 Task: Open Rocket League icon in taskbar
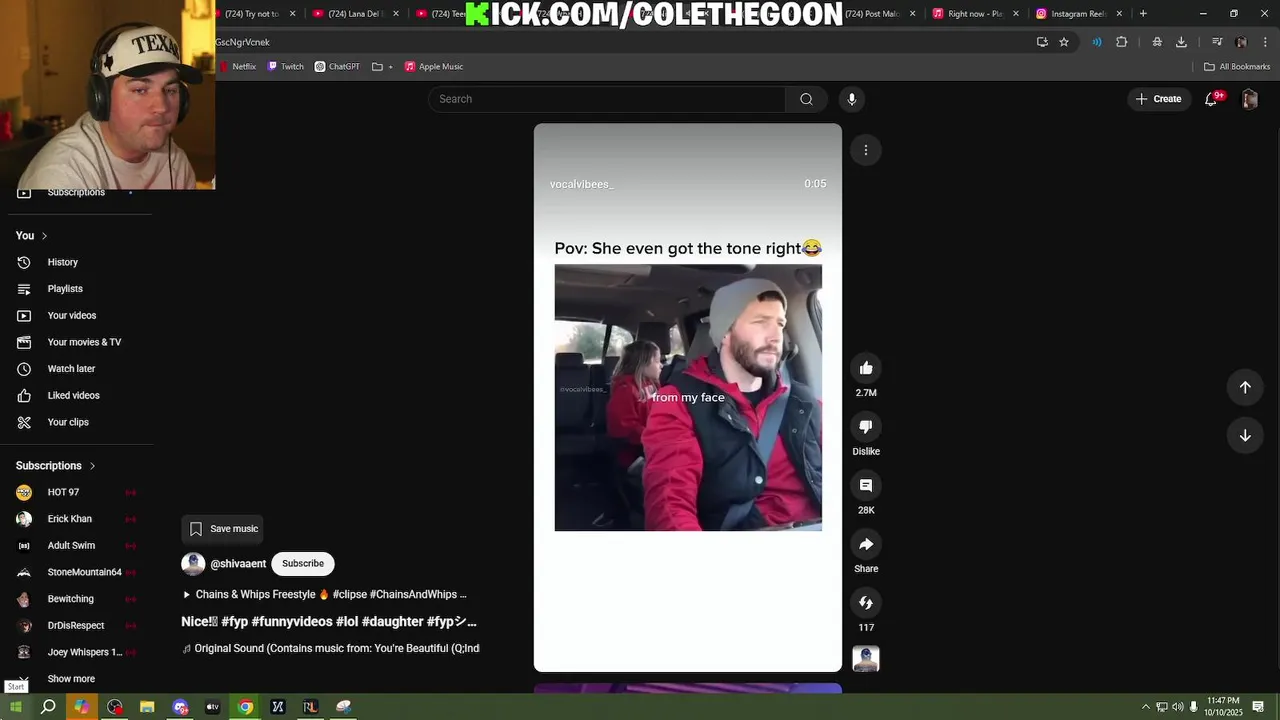310,707
